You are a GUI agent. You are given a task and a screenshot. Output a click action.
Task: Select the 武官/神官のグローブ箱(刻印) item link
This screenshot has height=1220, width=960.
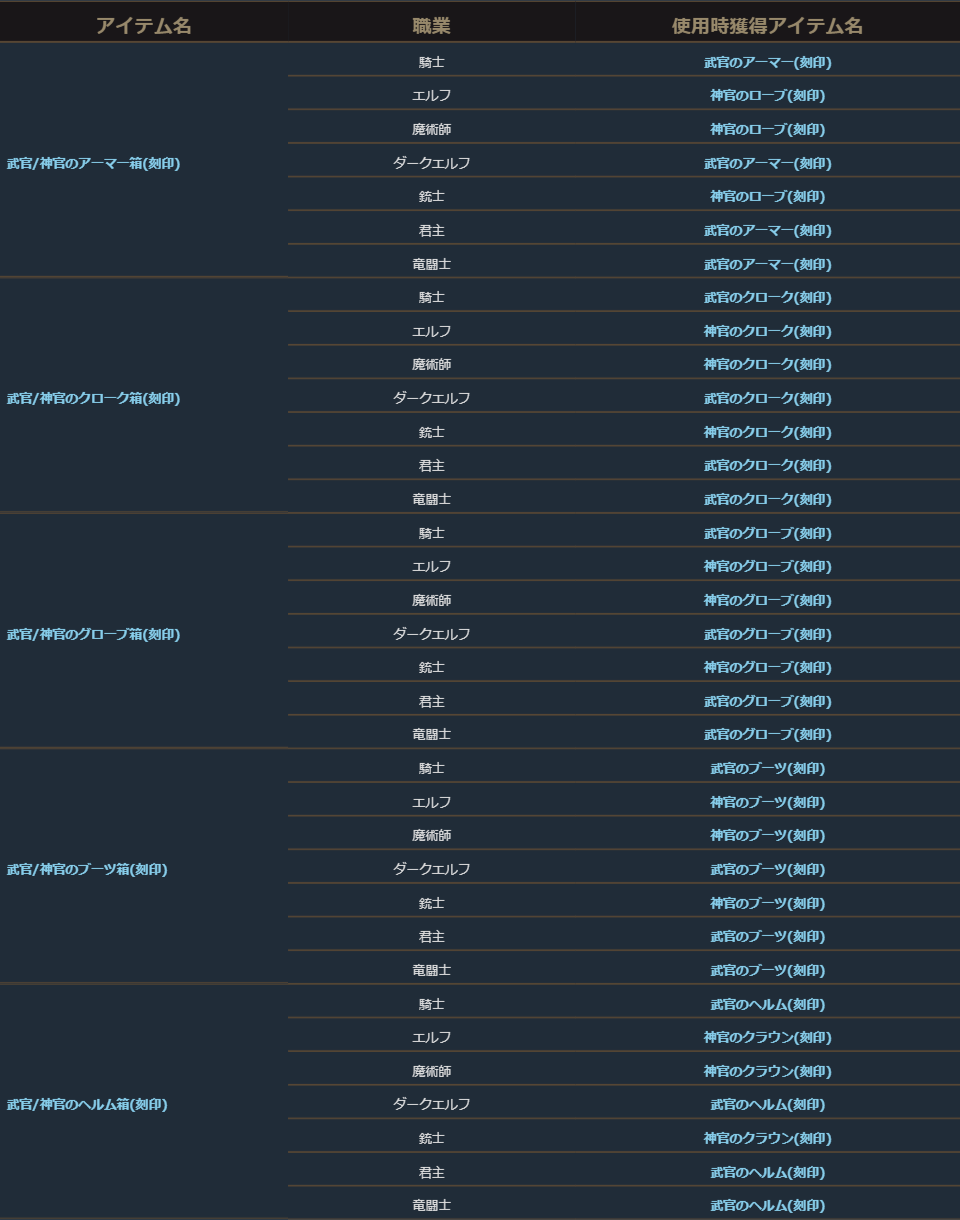coord(93,635)
